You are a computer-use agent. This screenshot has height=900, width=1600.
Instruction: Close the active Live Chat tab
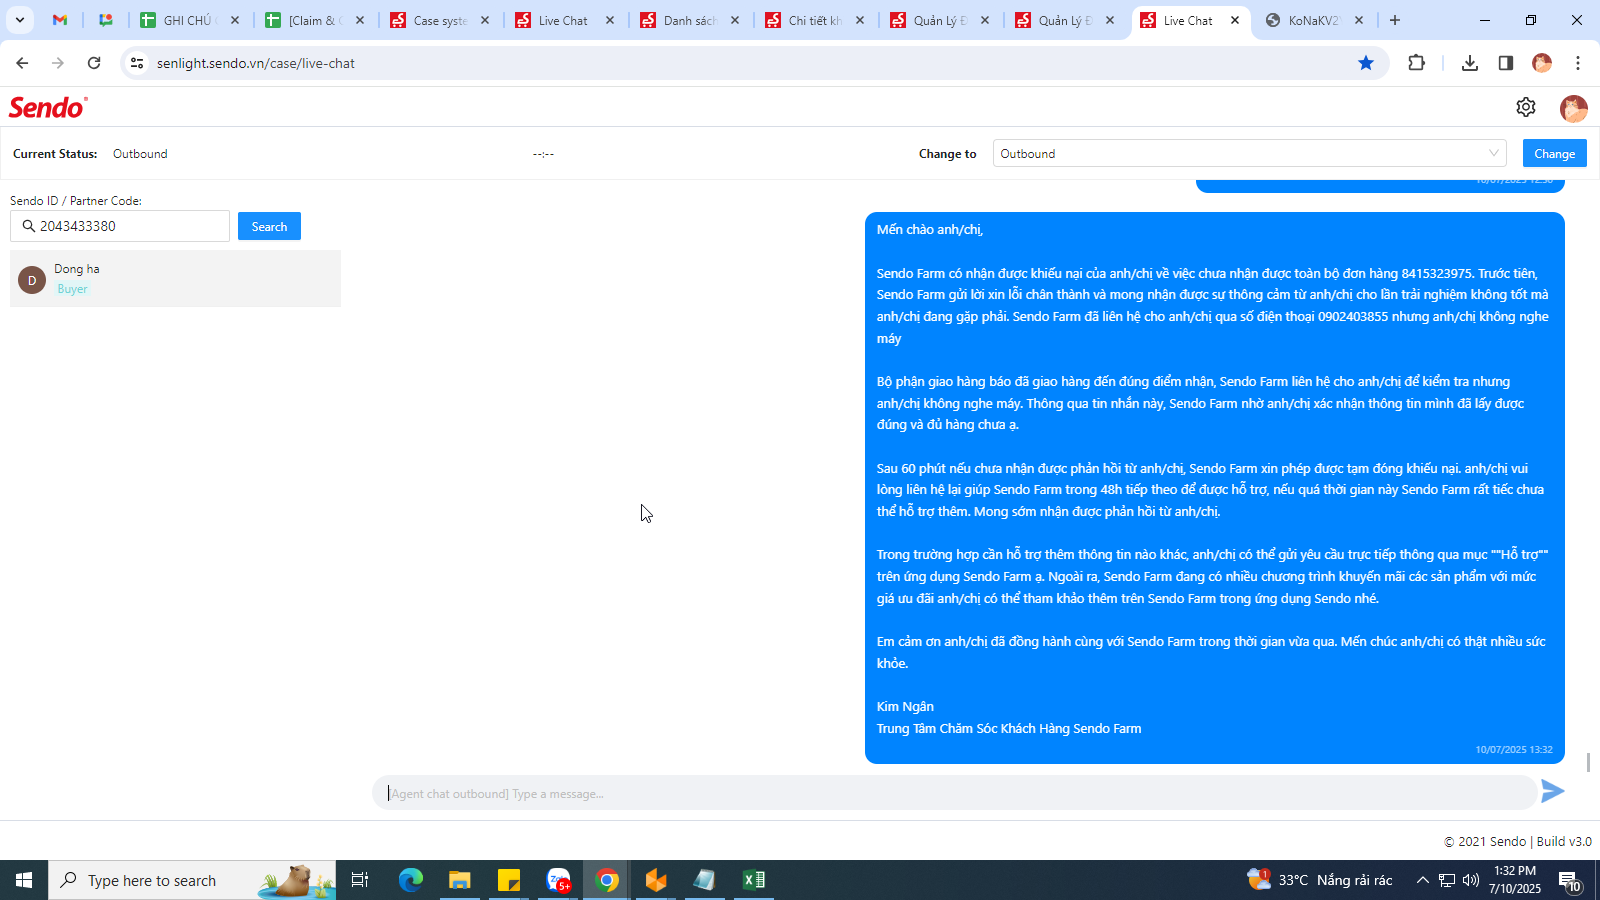click(x=1235, y=20)
